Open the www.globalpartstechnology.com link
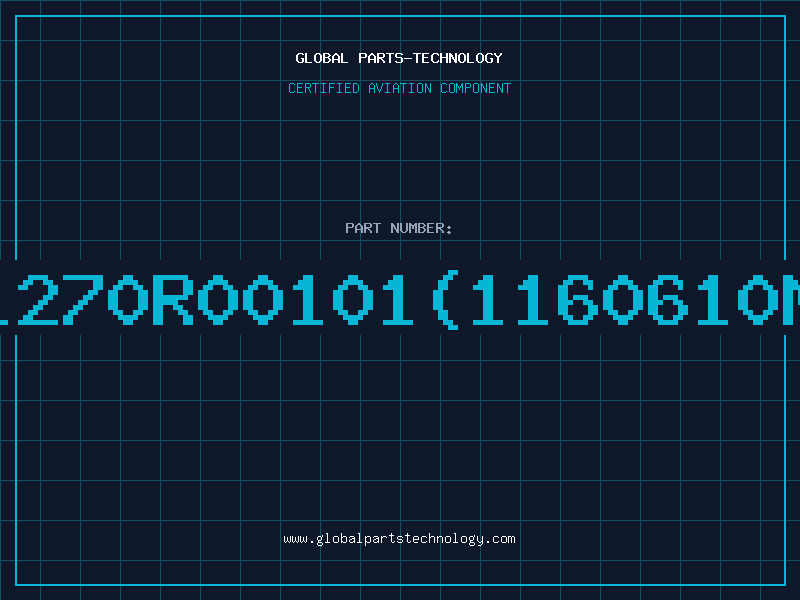 [399, 539]
